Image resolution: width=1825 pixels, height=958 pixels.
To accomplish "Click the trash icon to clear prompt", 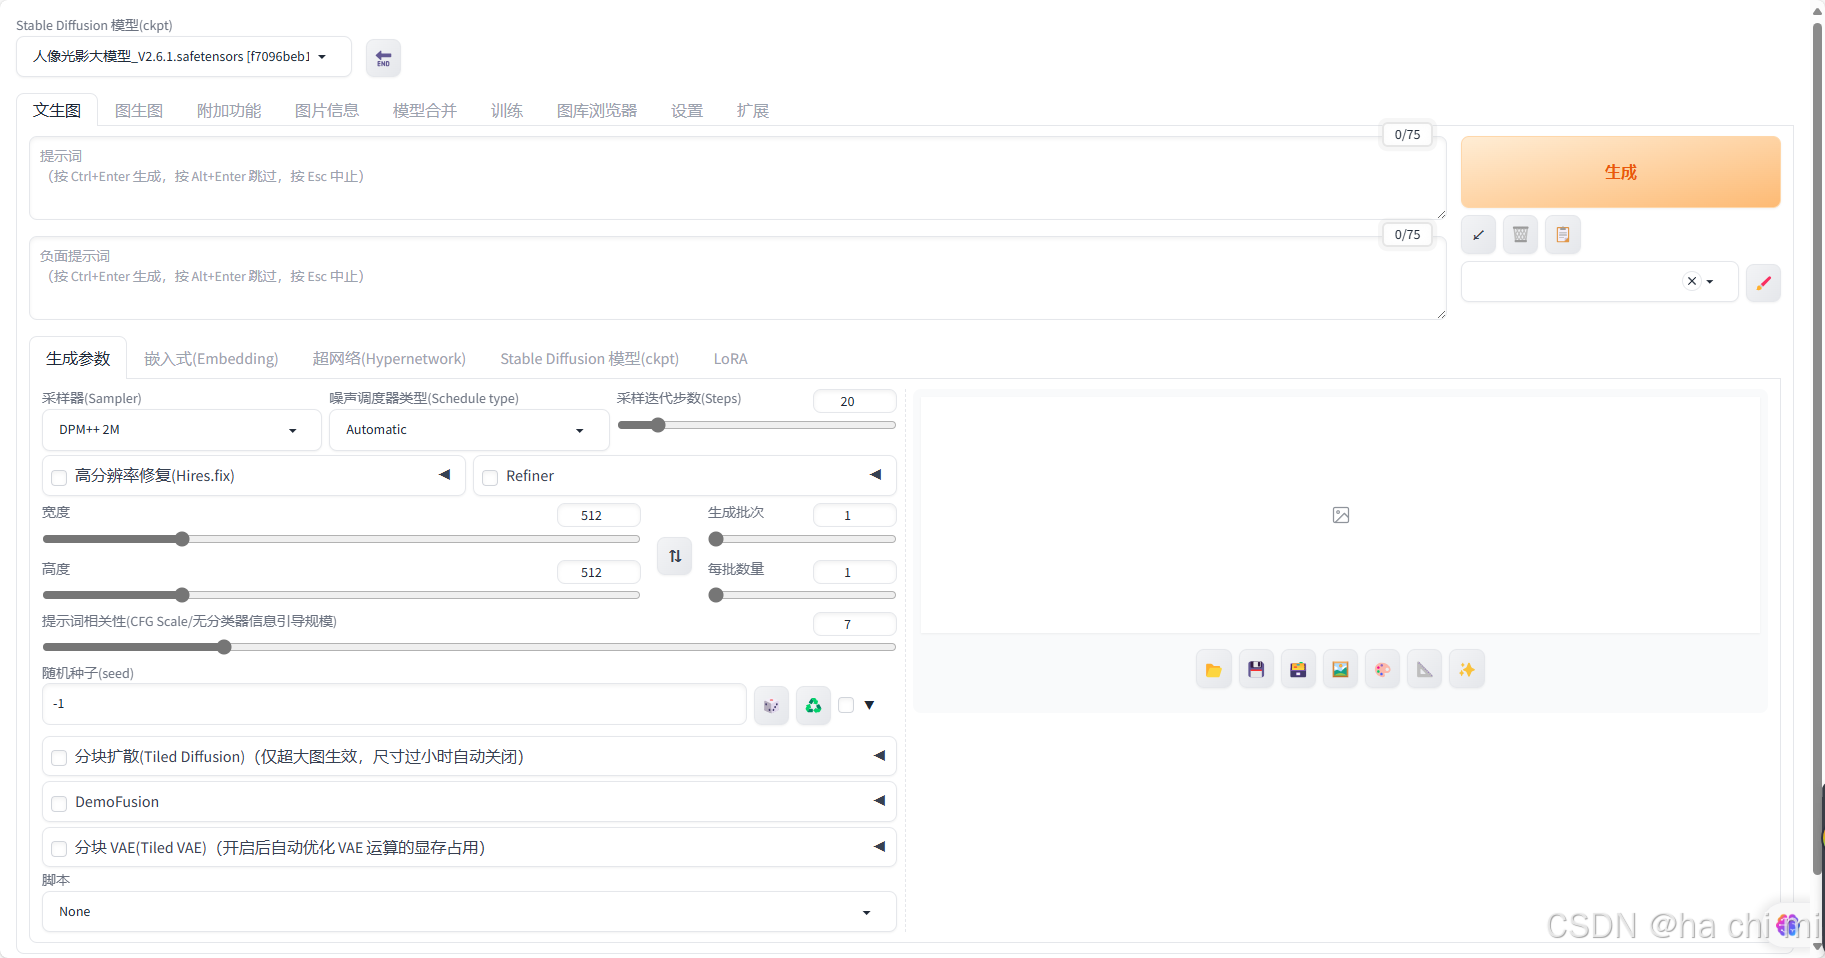I will [1520, 235].
